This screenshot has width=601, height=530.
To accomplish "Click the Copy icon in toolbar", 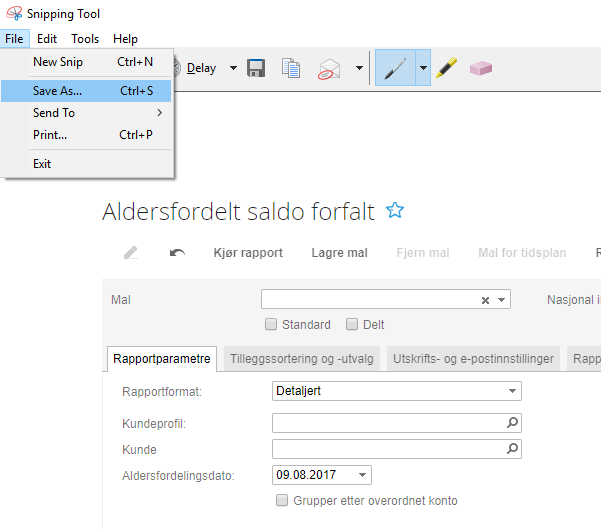I will coord(291,68).
